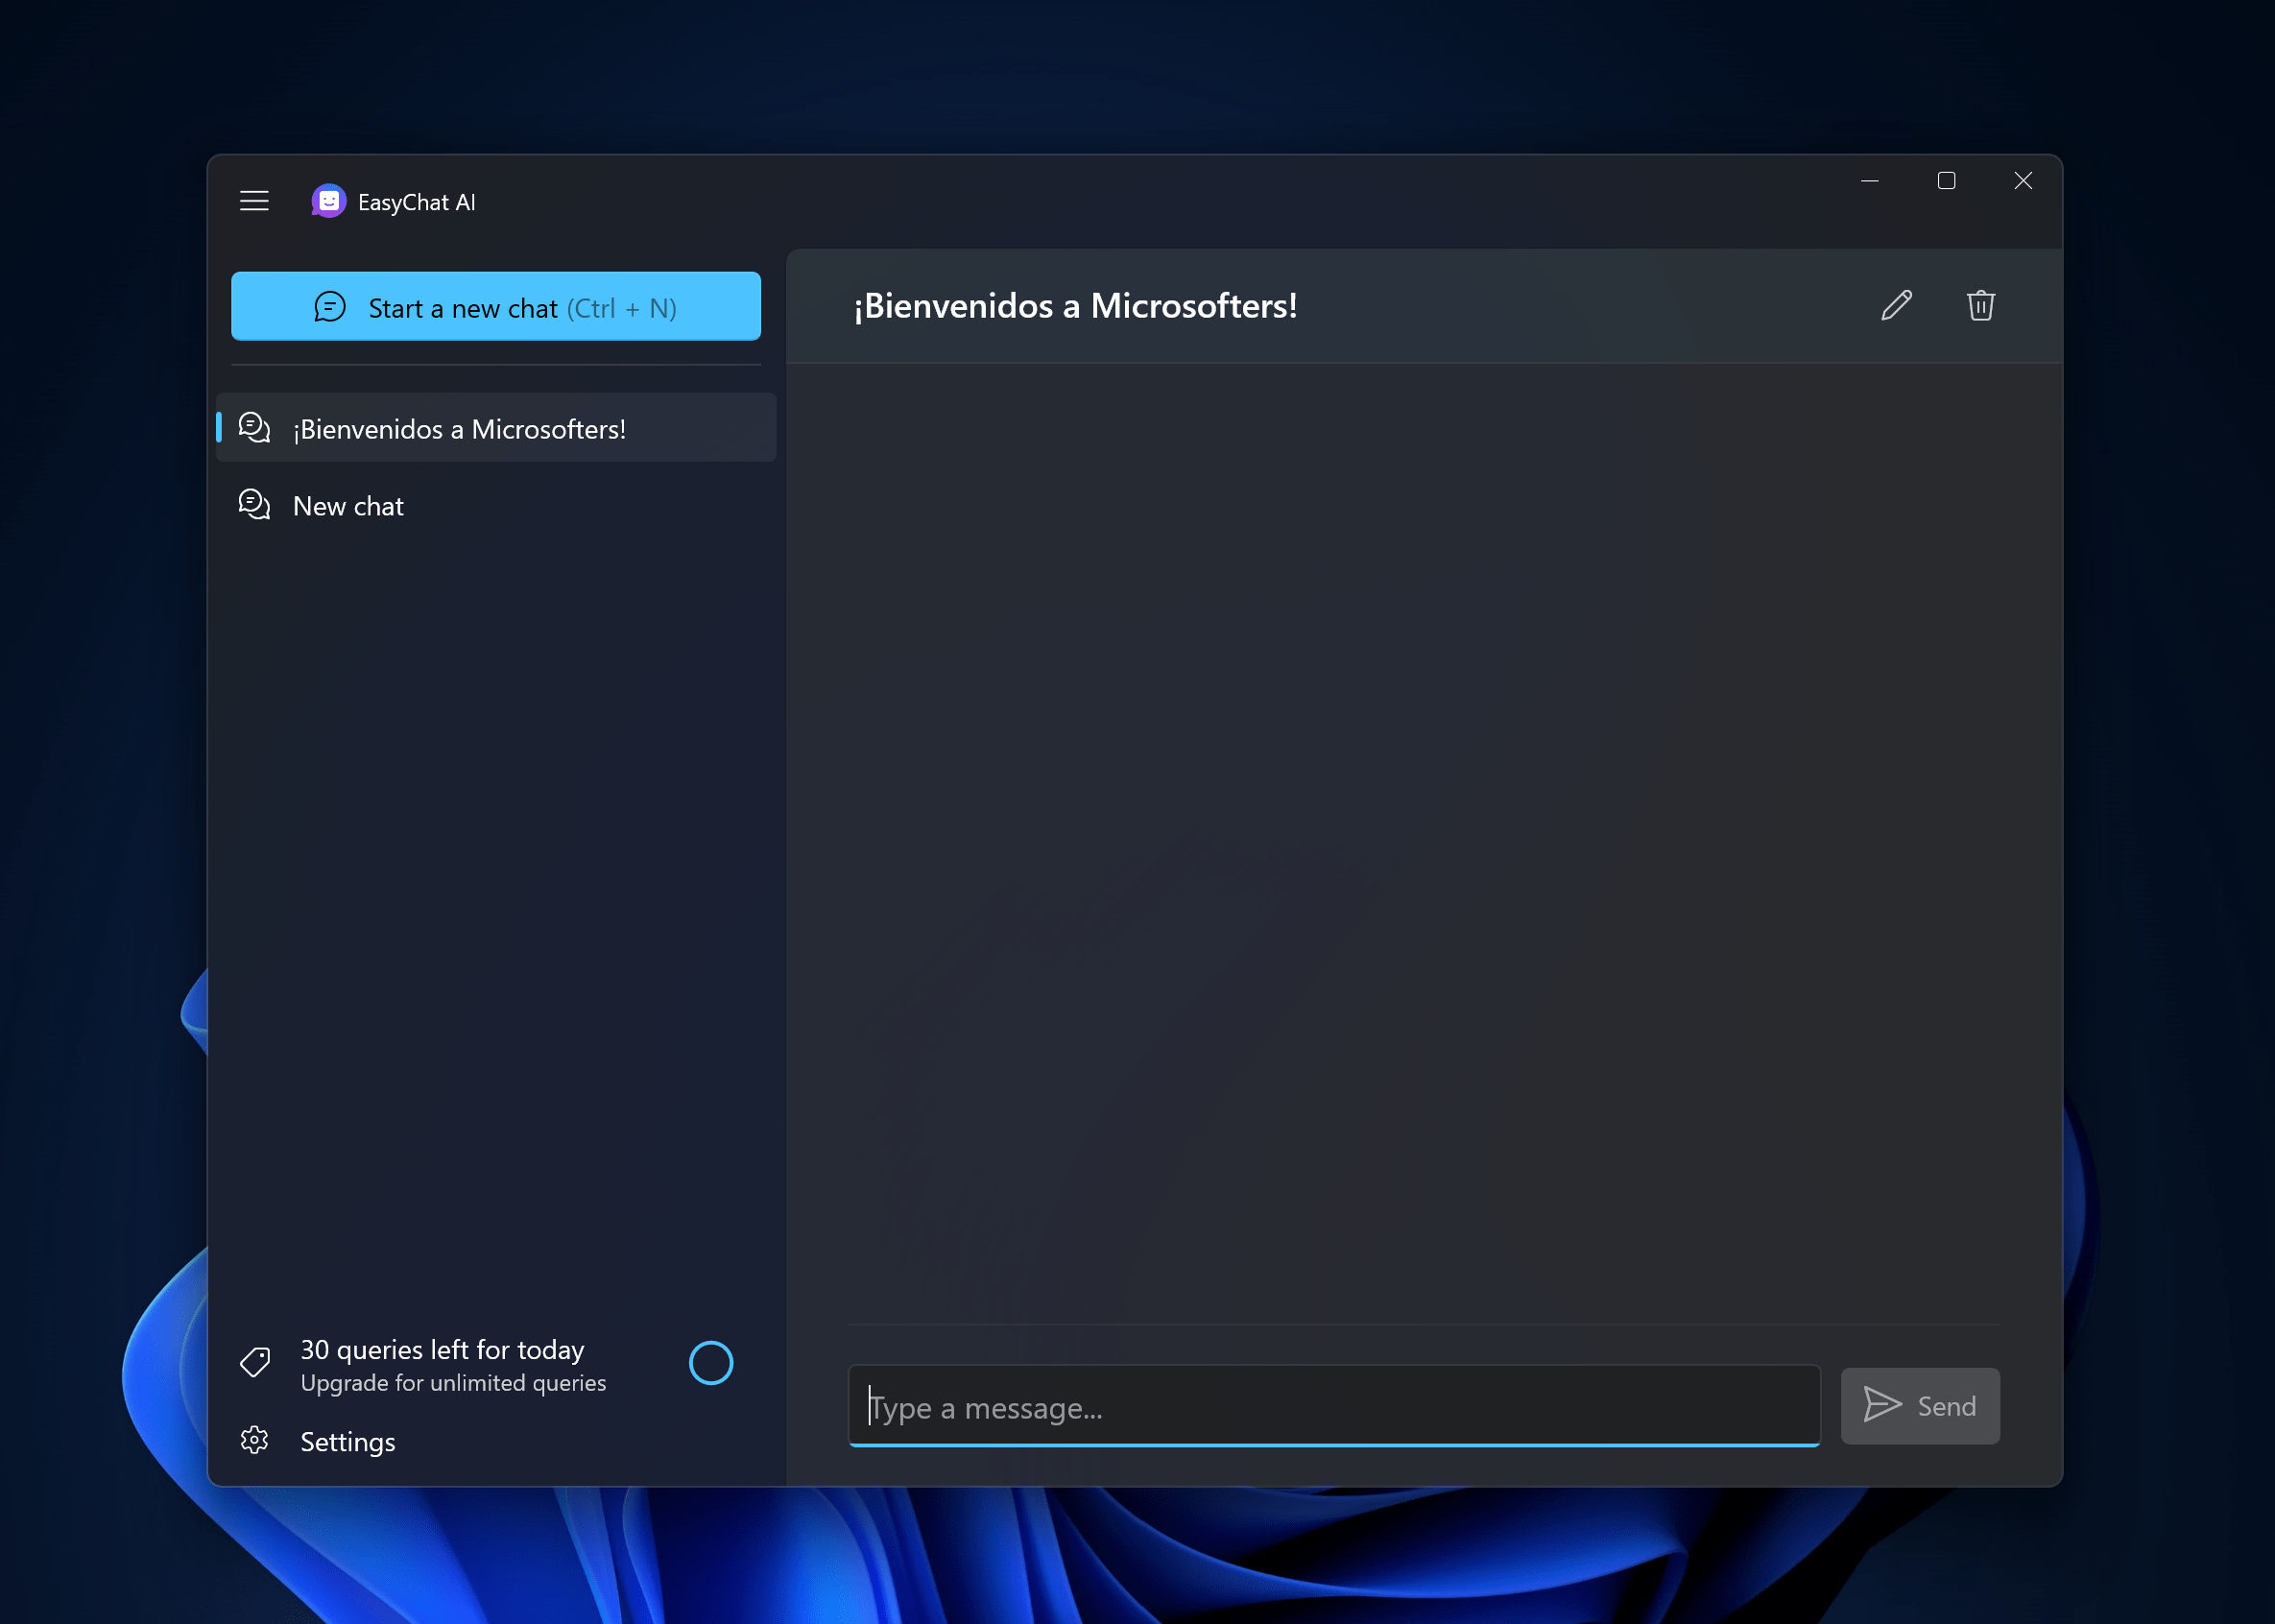Delete the chat using the trash icon
This screenshot has width=2275, height=1624.
point(1980,305)
